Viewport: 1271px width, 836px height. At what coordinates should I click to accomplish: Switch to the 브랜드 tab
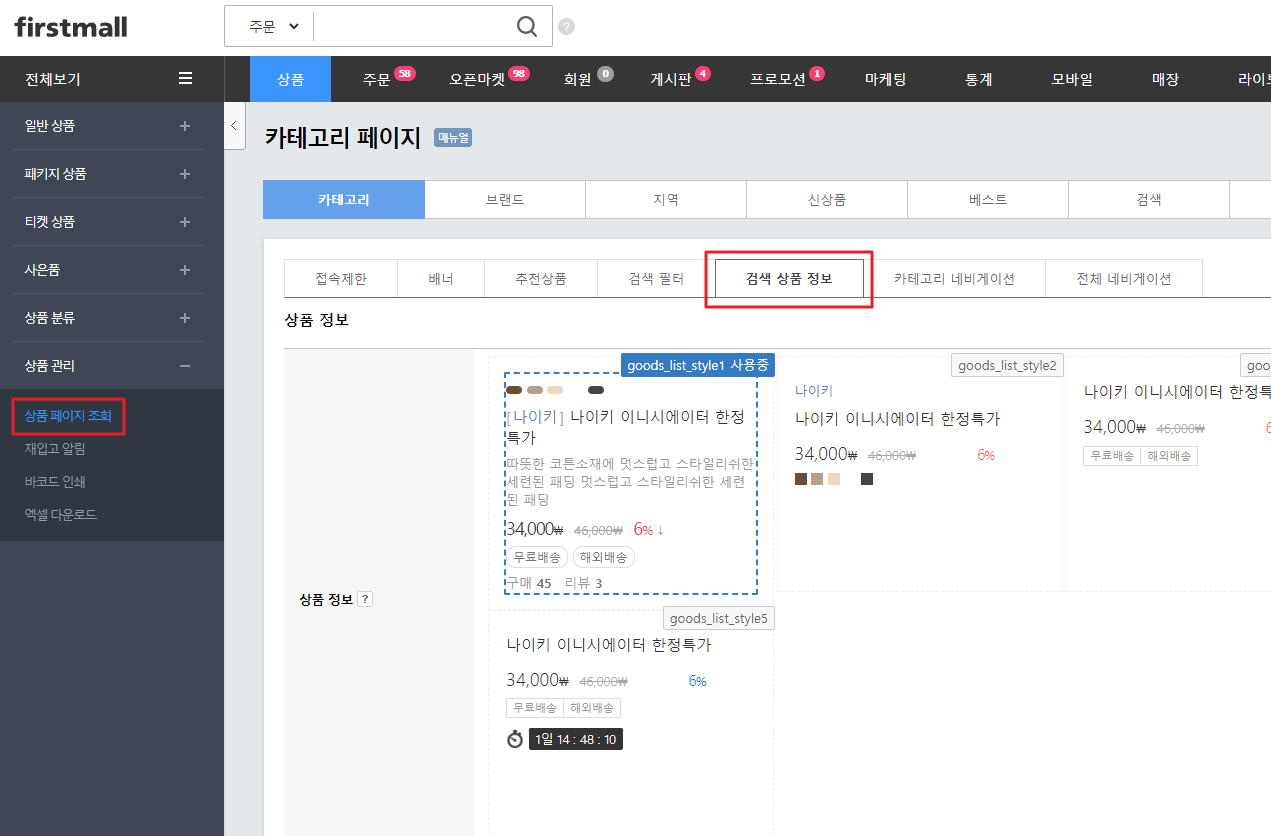click(x=505, y=199)
